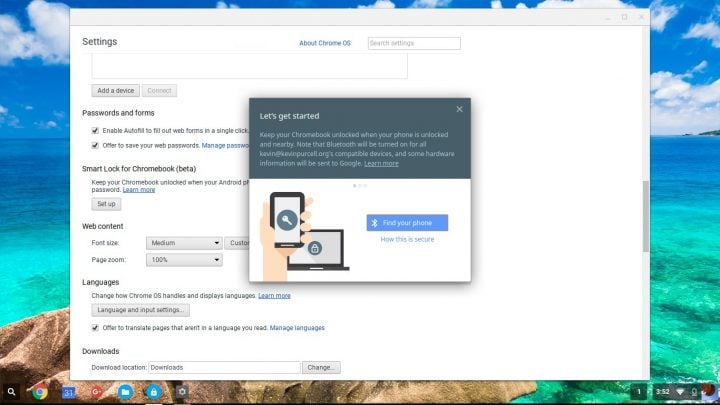Screen dimensions: 720x405
Task: Click the Download location text field
Action: [x=224, y=367]
